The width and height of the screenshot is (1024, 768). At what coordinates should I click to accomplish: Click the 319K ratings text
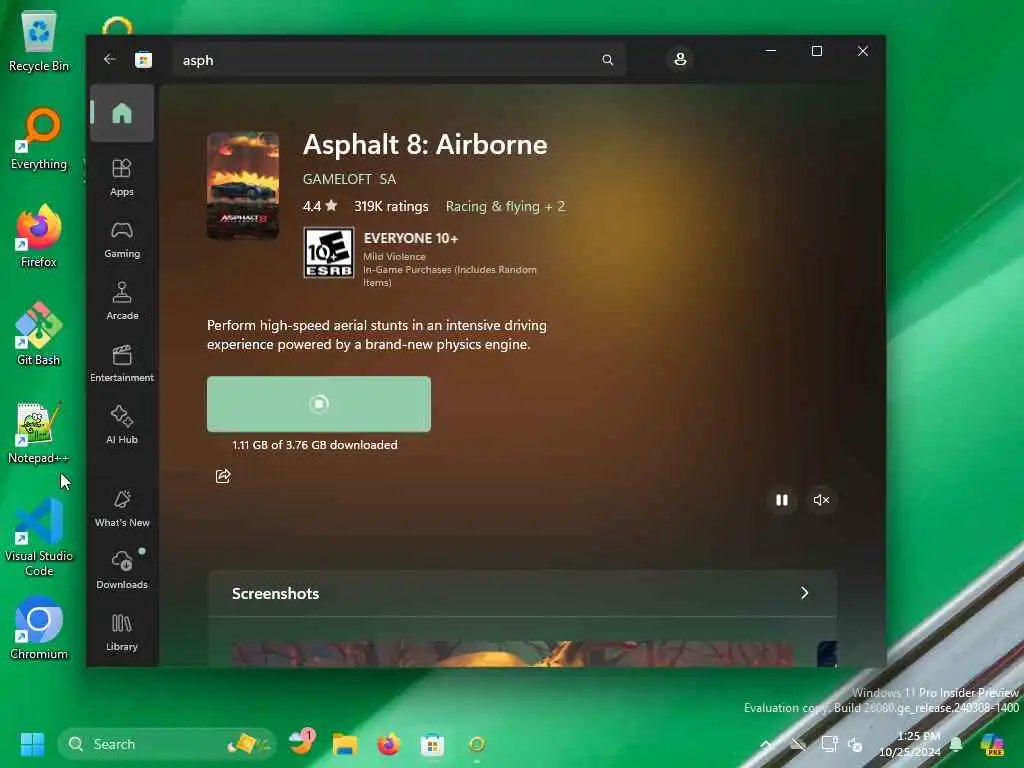391,206
